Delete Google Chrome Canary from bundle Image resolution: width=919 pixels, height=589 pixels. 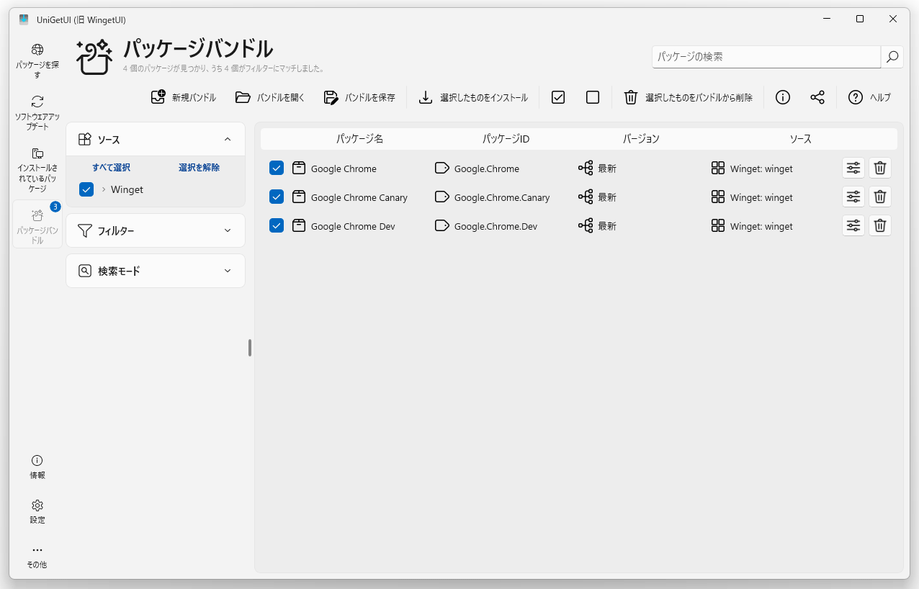(880, 197)
